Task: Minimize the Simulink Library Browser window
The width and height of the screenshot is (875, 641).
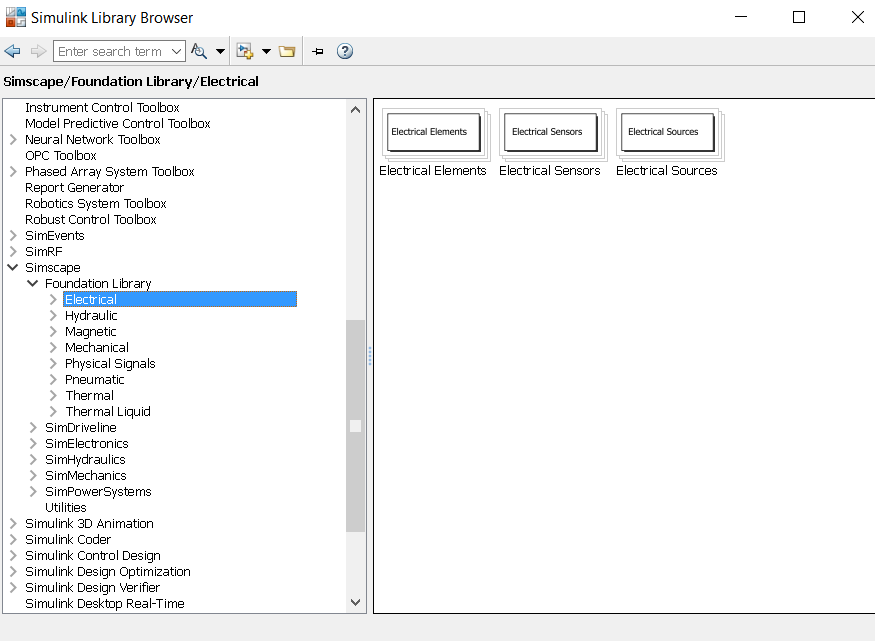Action: [x=741, y=17]
